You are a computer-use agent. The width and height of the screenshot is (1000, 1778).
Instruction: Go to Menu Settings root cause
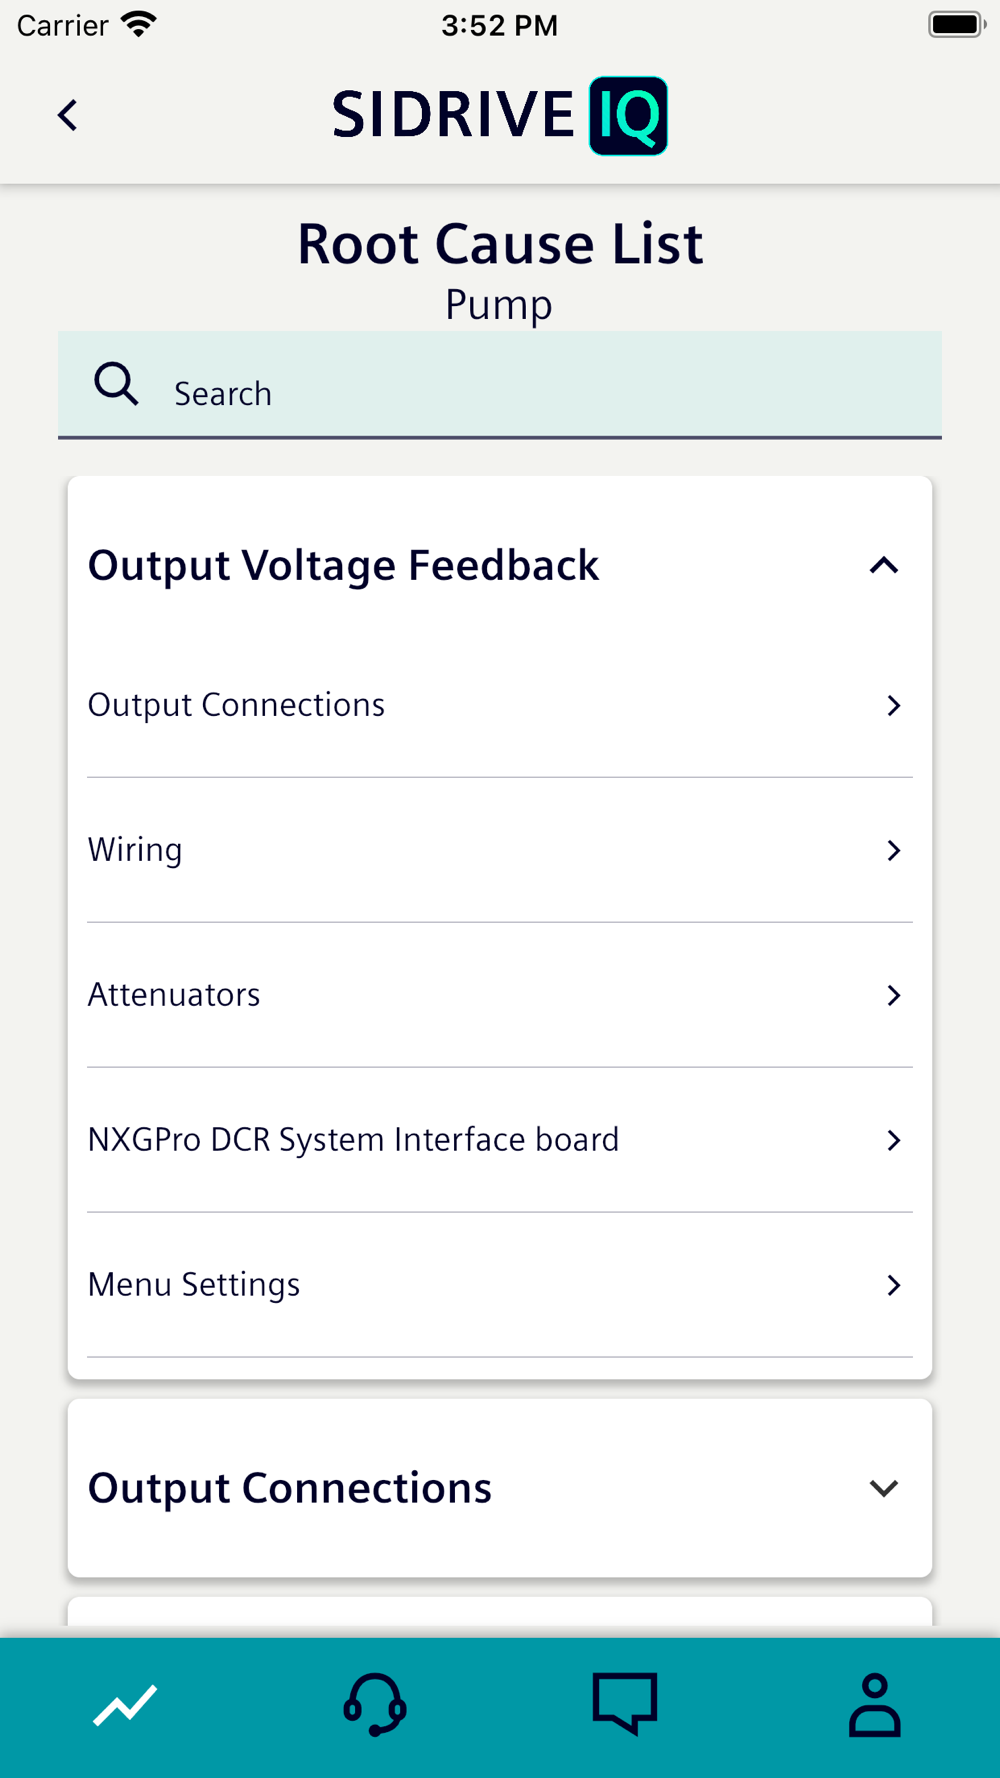(194, 1285)
